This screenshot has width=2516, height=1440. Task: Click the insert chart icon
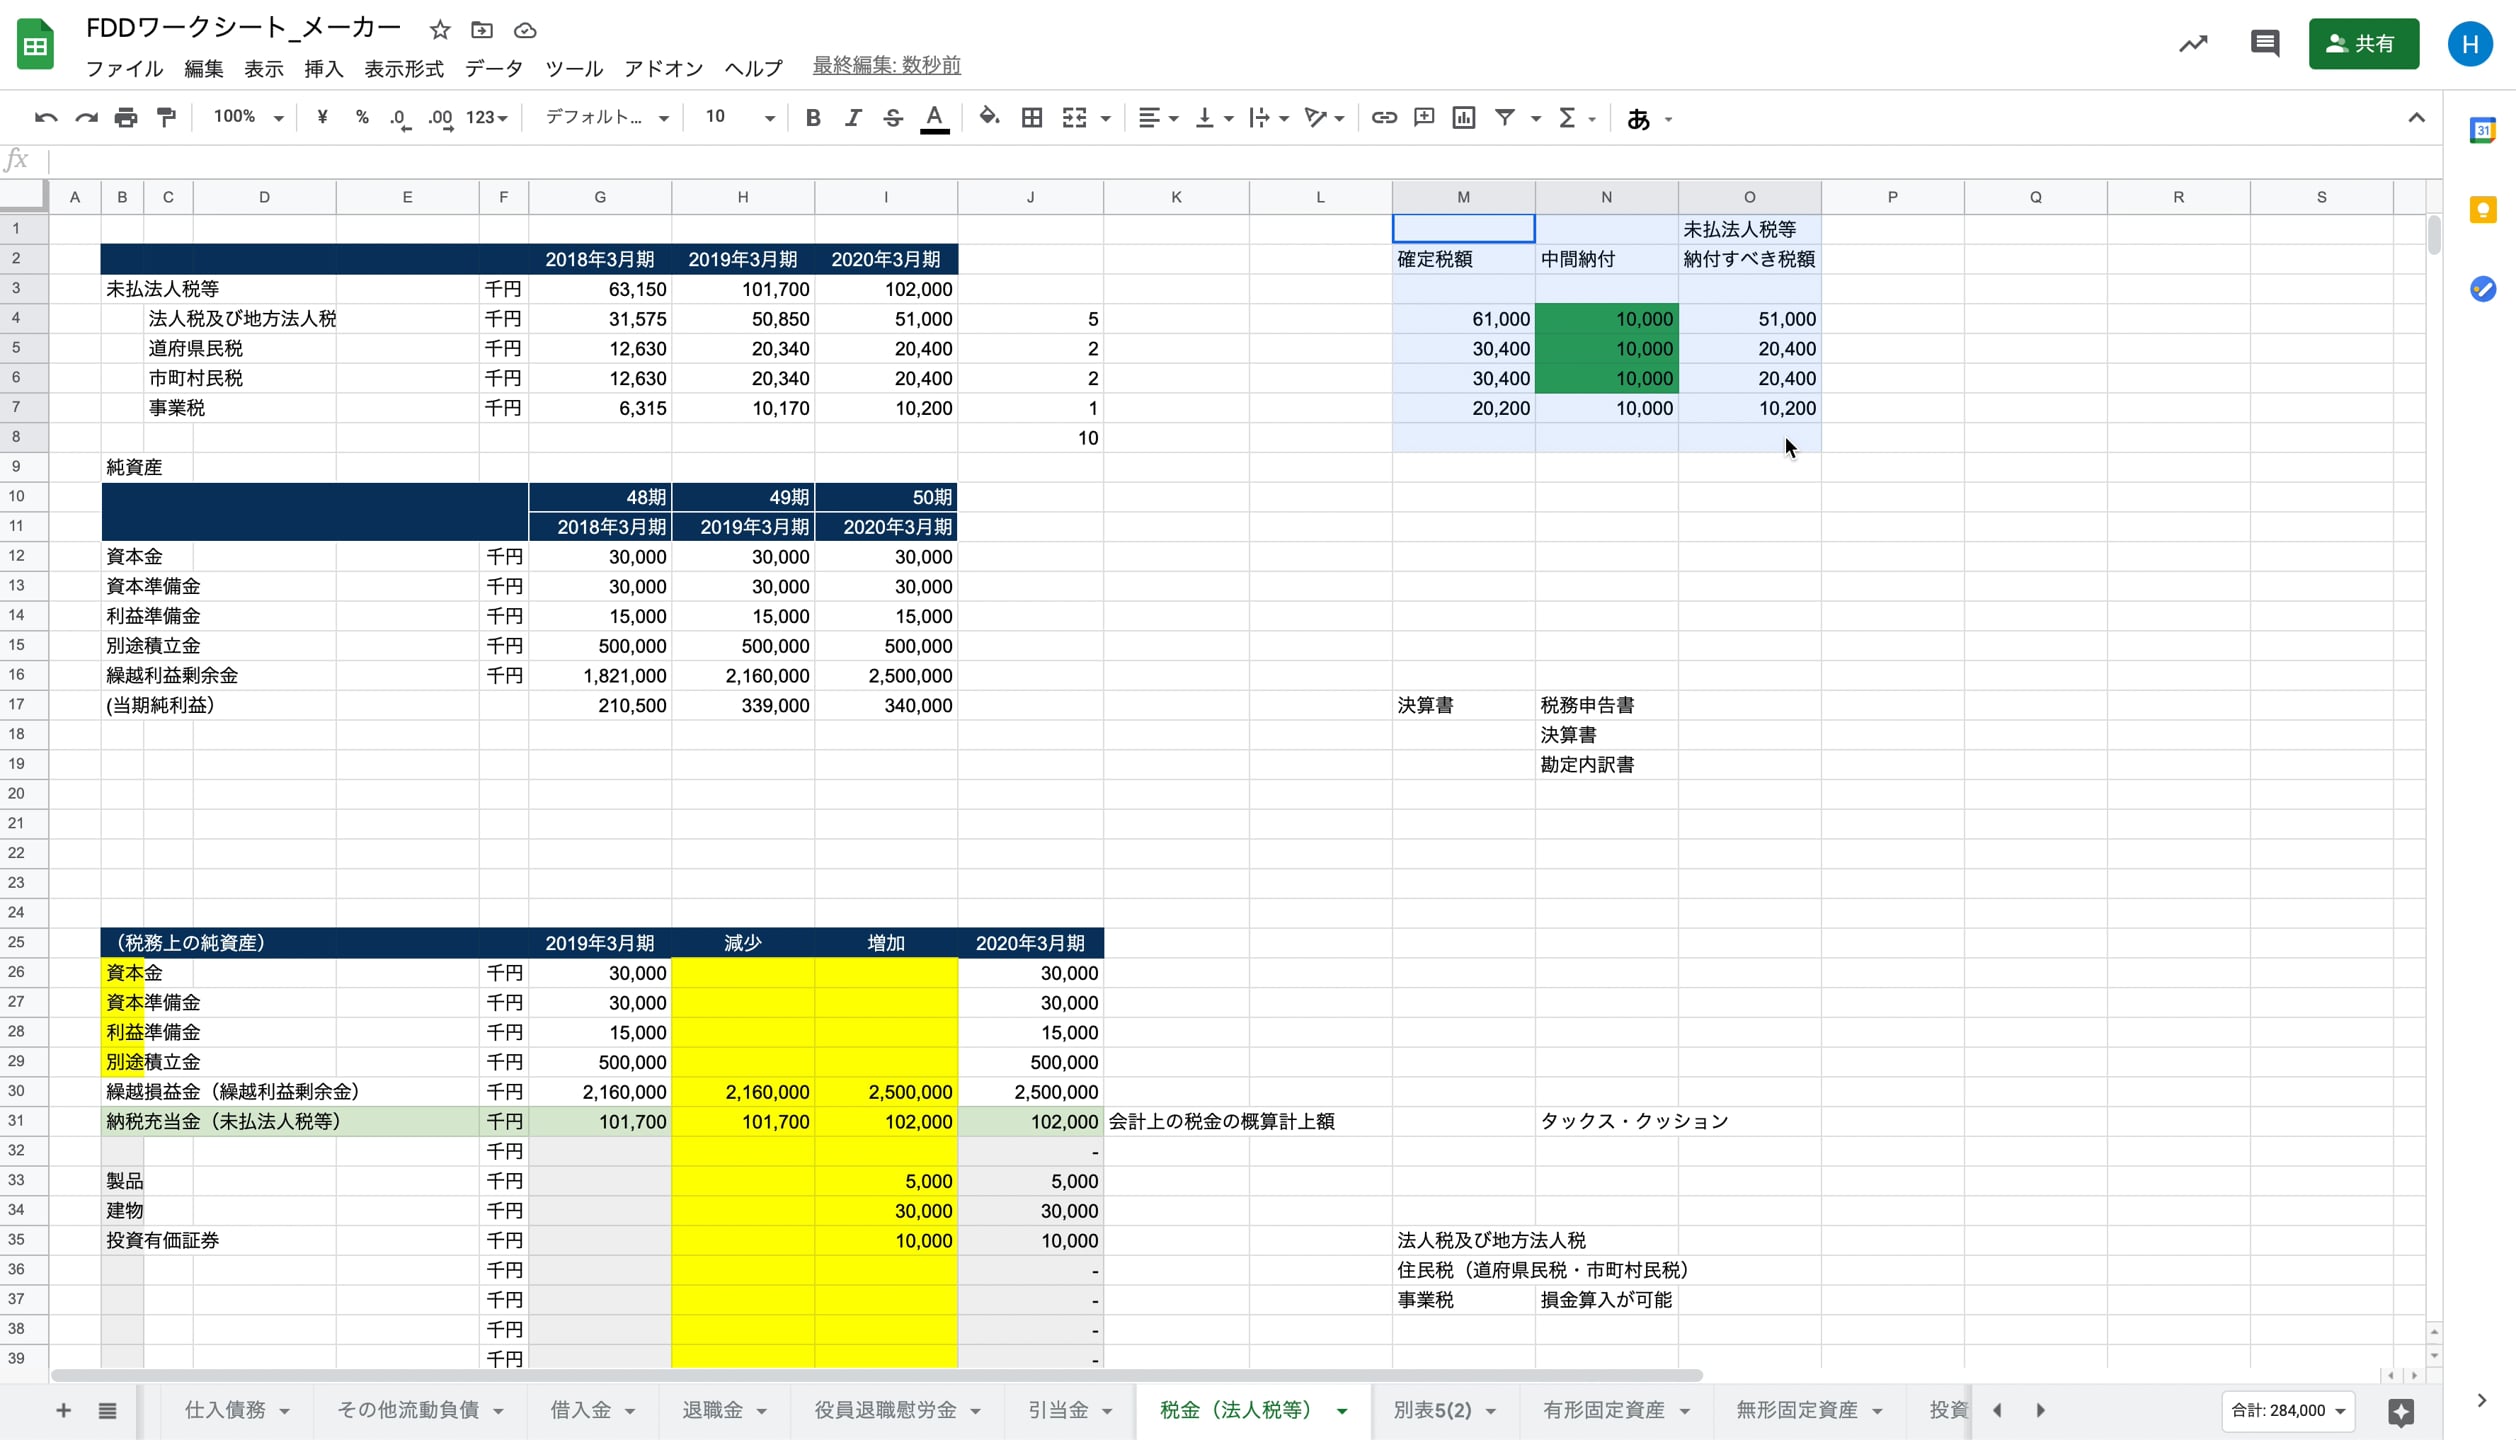point(1463,118)
